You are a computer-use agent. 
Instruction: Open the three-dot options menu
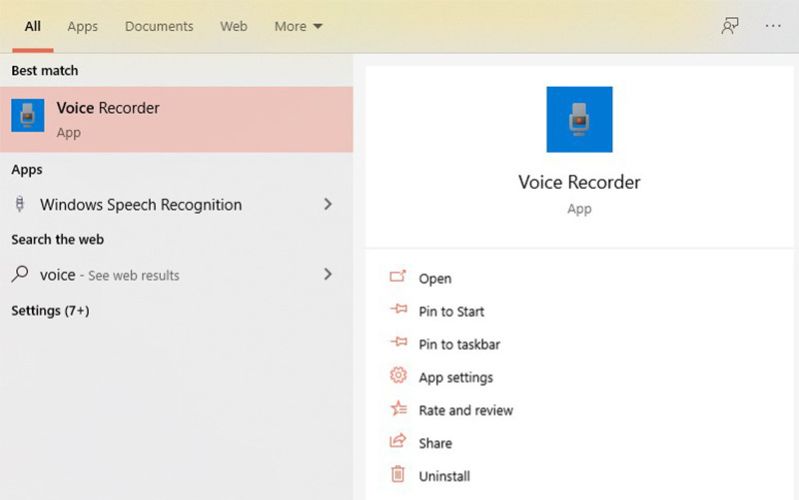(773, 26)
